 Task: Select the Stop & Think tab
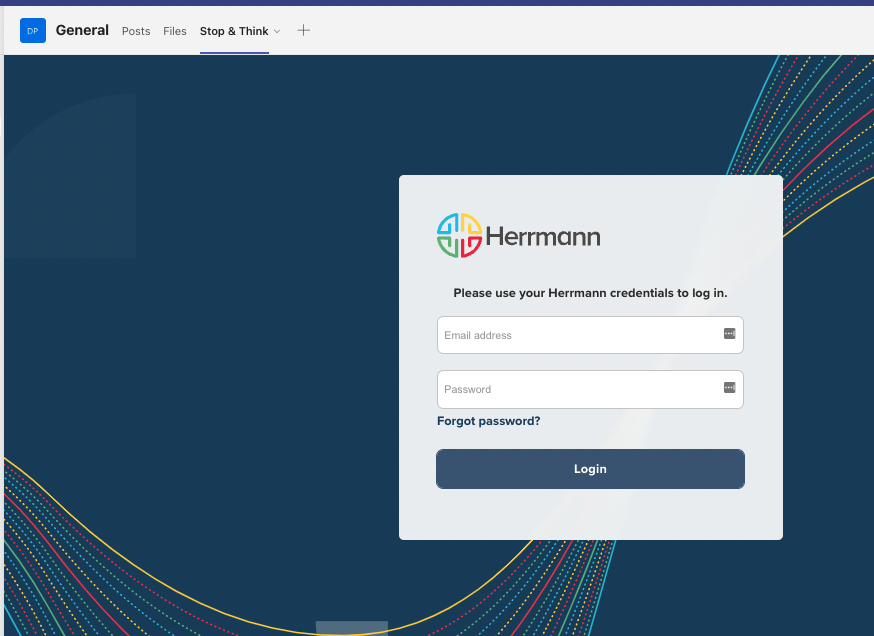(234, 31)
